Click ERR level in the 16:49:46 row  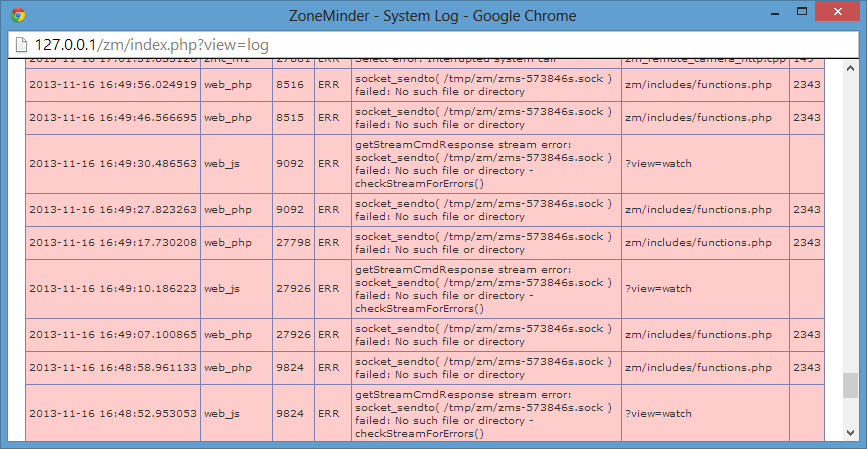tap(328, 118)
